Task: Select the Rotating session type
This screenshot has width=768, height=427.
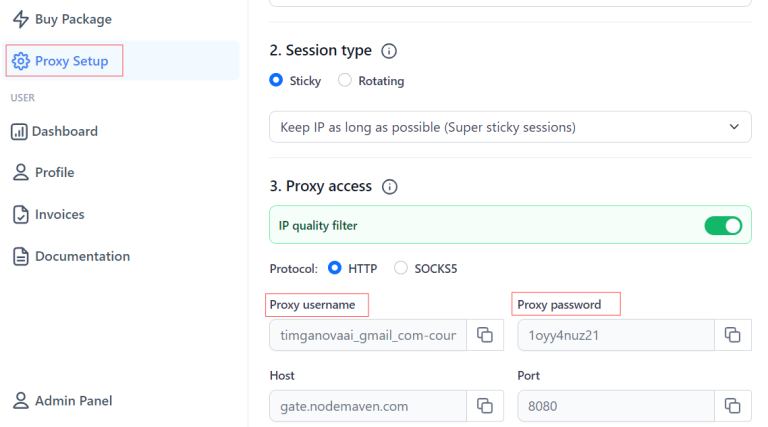Action: [346, 81]
